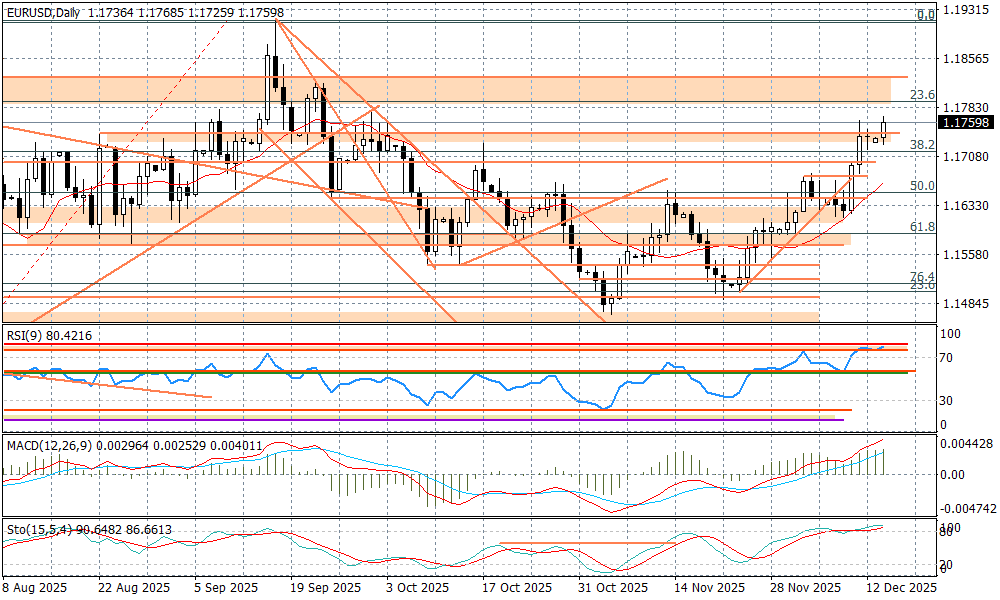Click the 8 Aug 2025 date marker
This screenshot has width=1000, height=600.
(35, 587)
